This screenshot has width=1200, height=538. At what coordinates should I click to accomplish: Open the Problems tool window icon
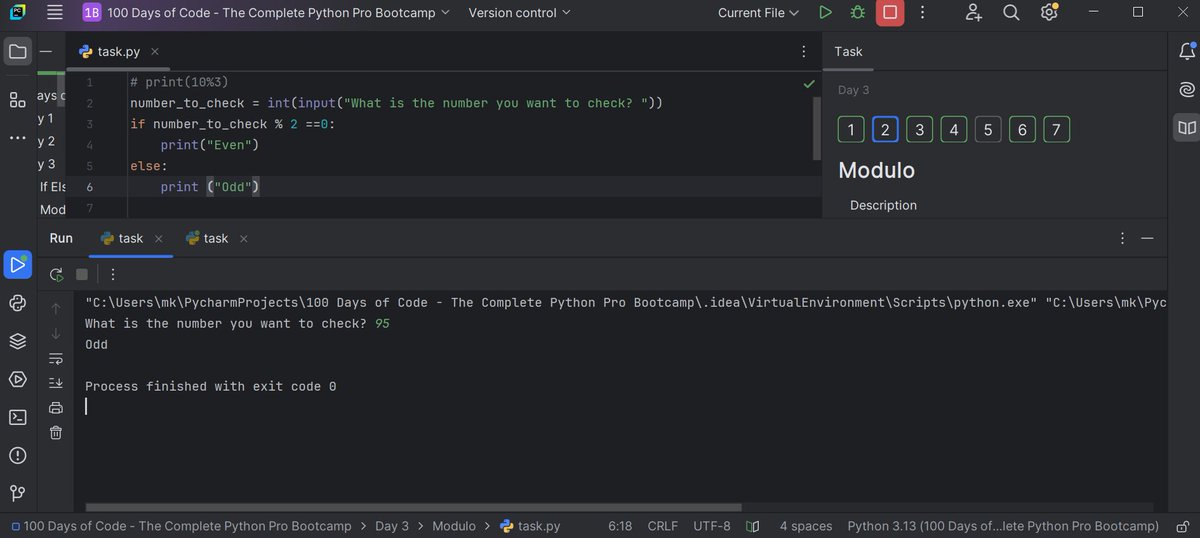tap(17, 455)
